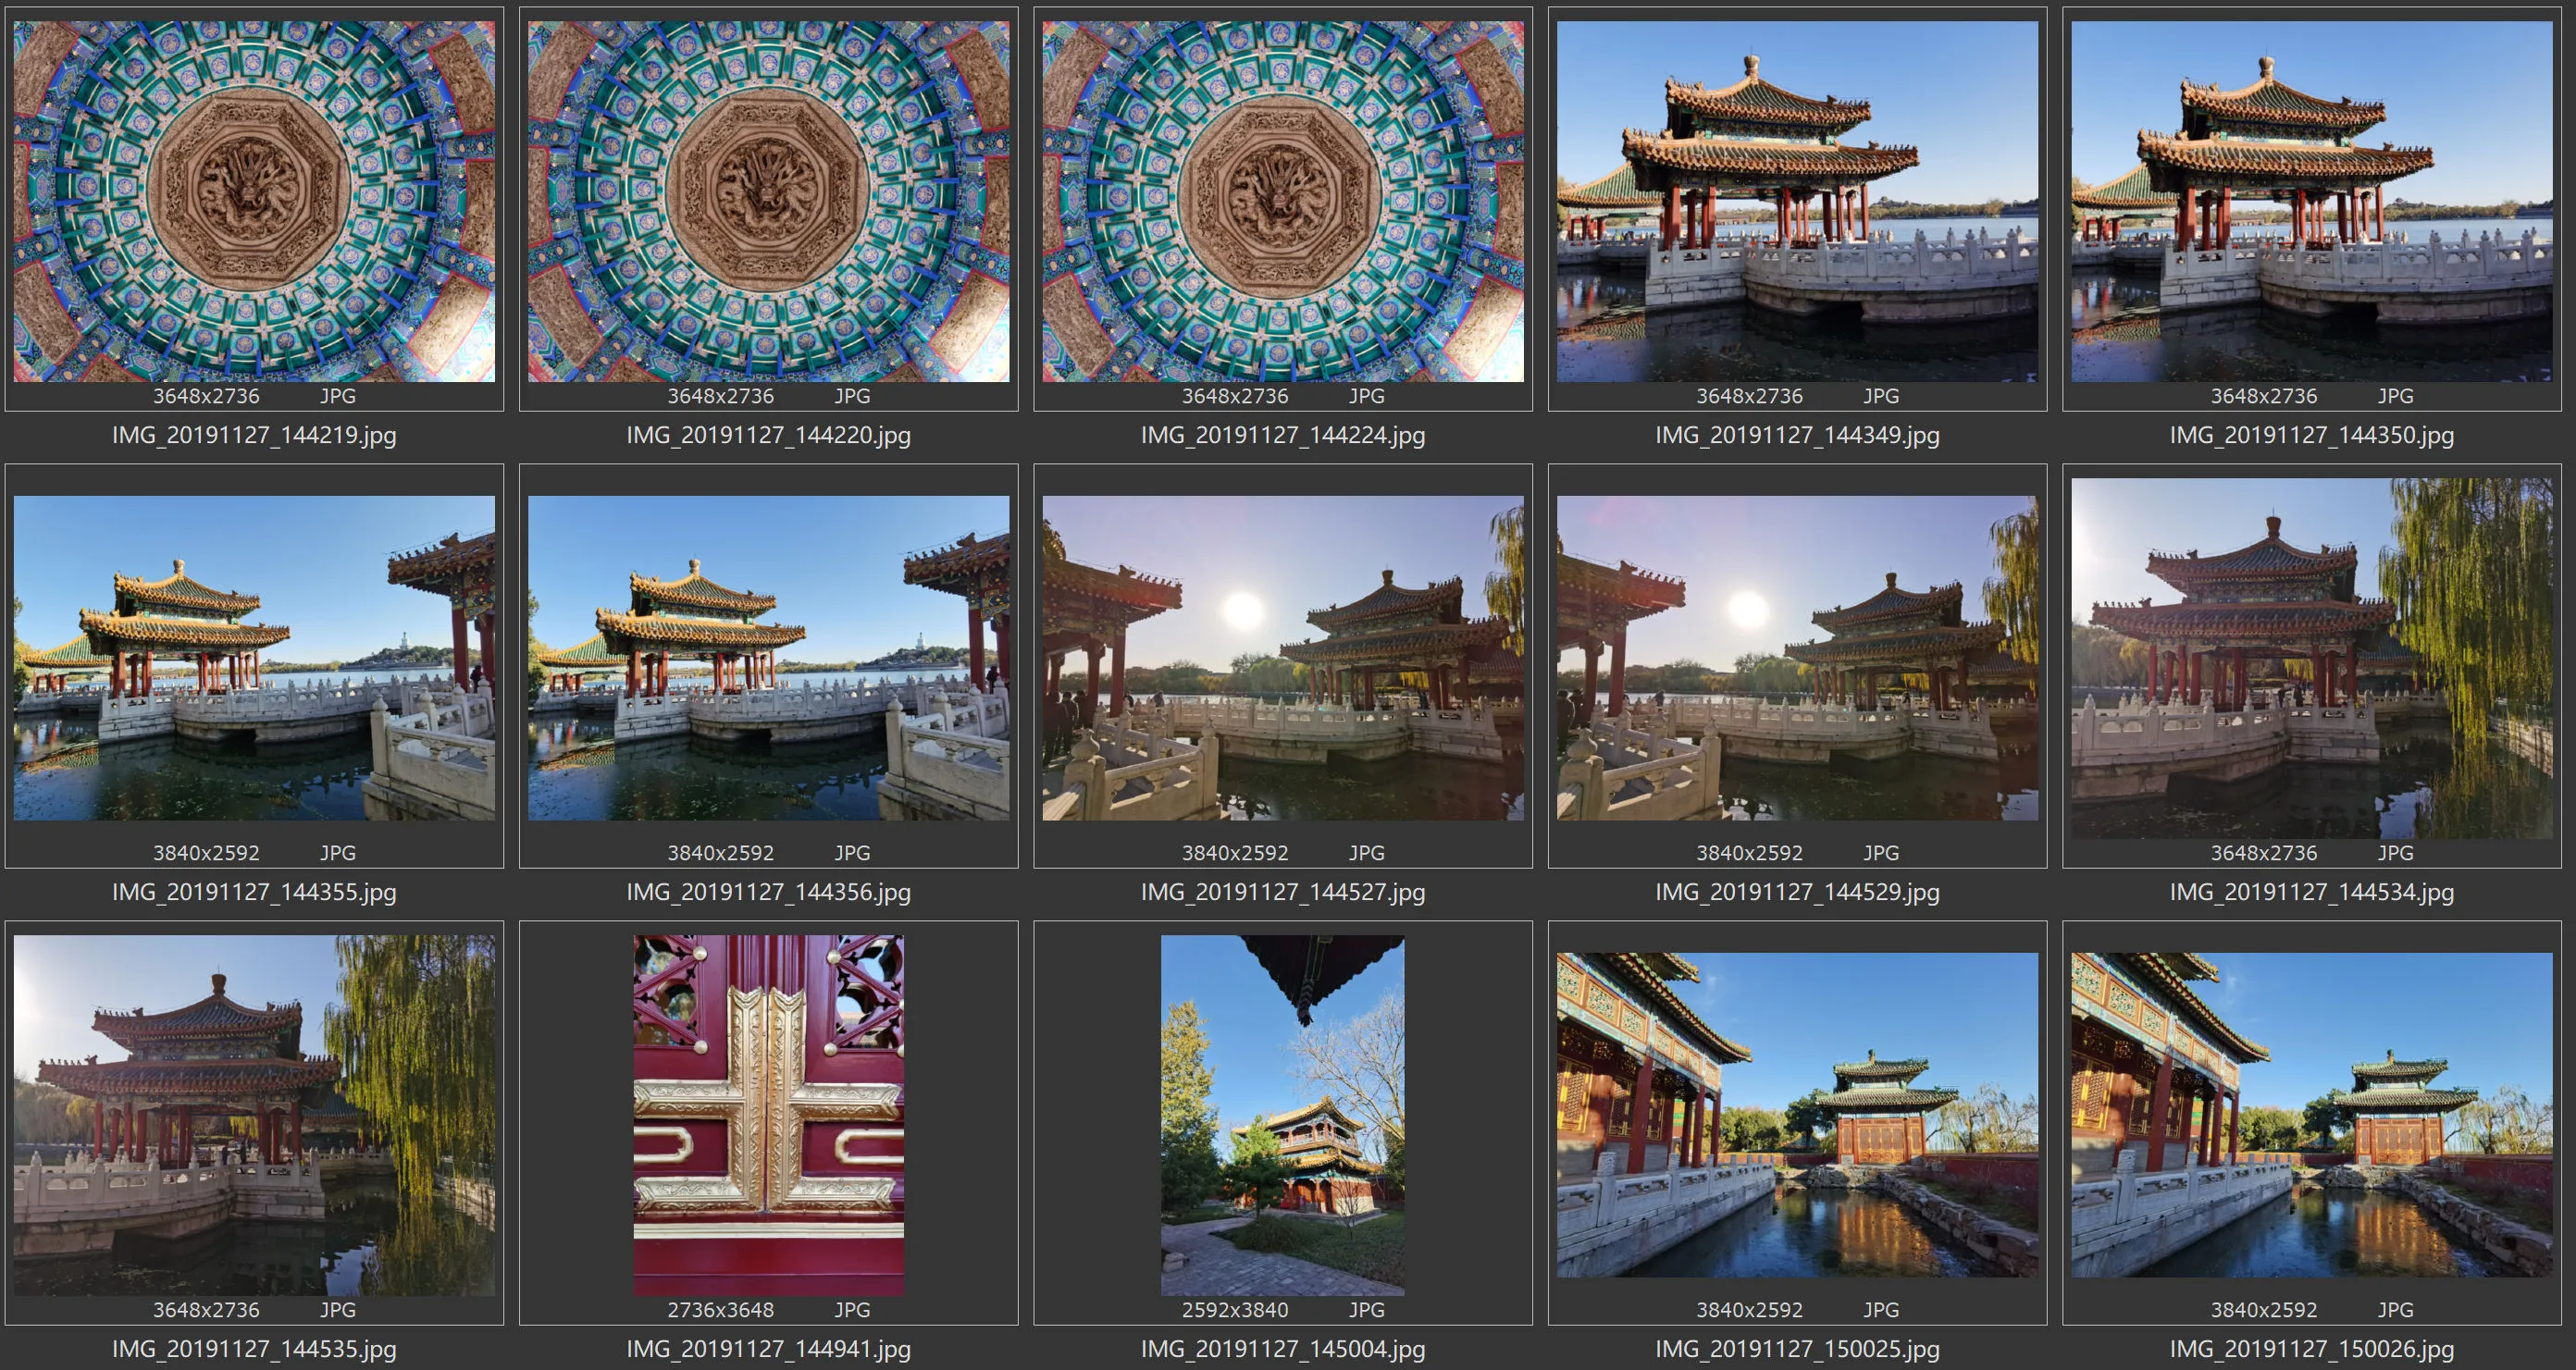Click the JPG format label of IMG_20191127_144529

1881,853
